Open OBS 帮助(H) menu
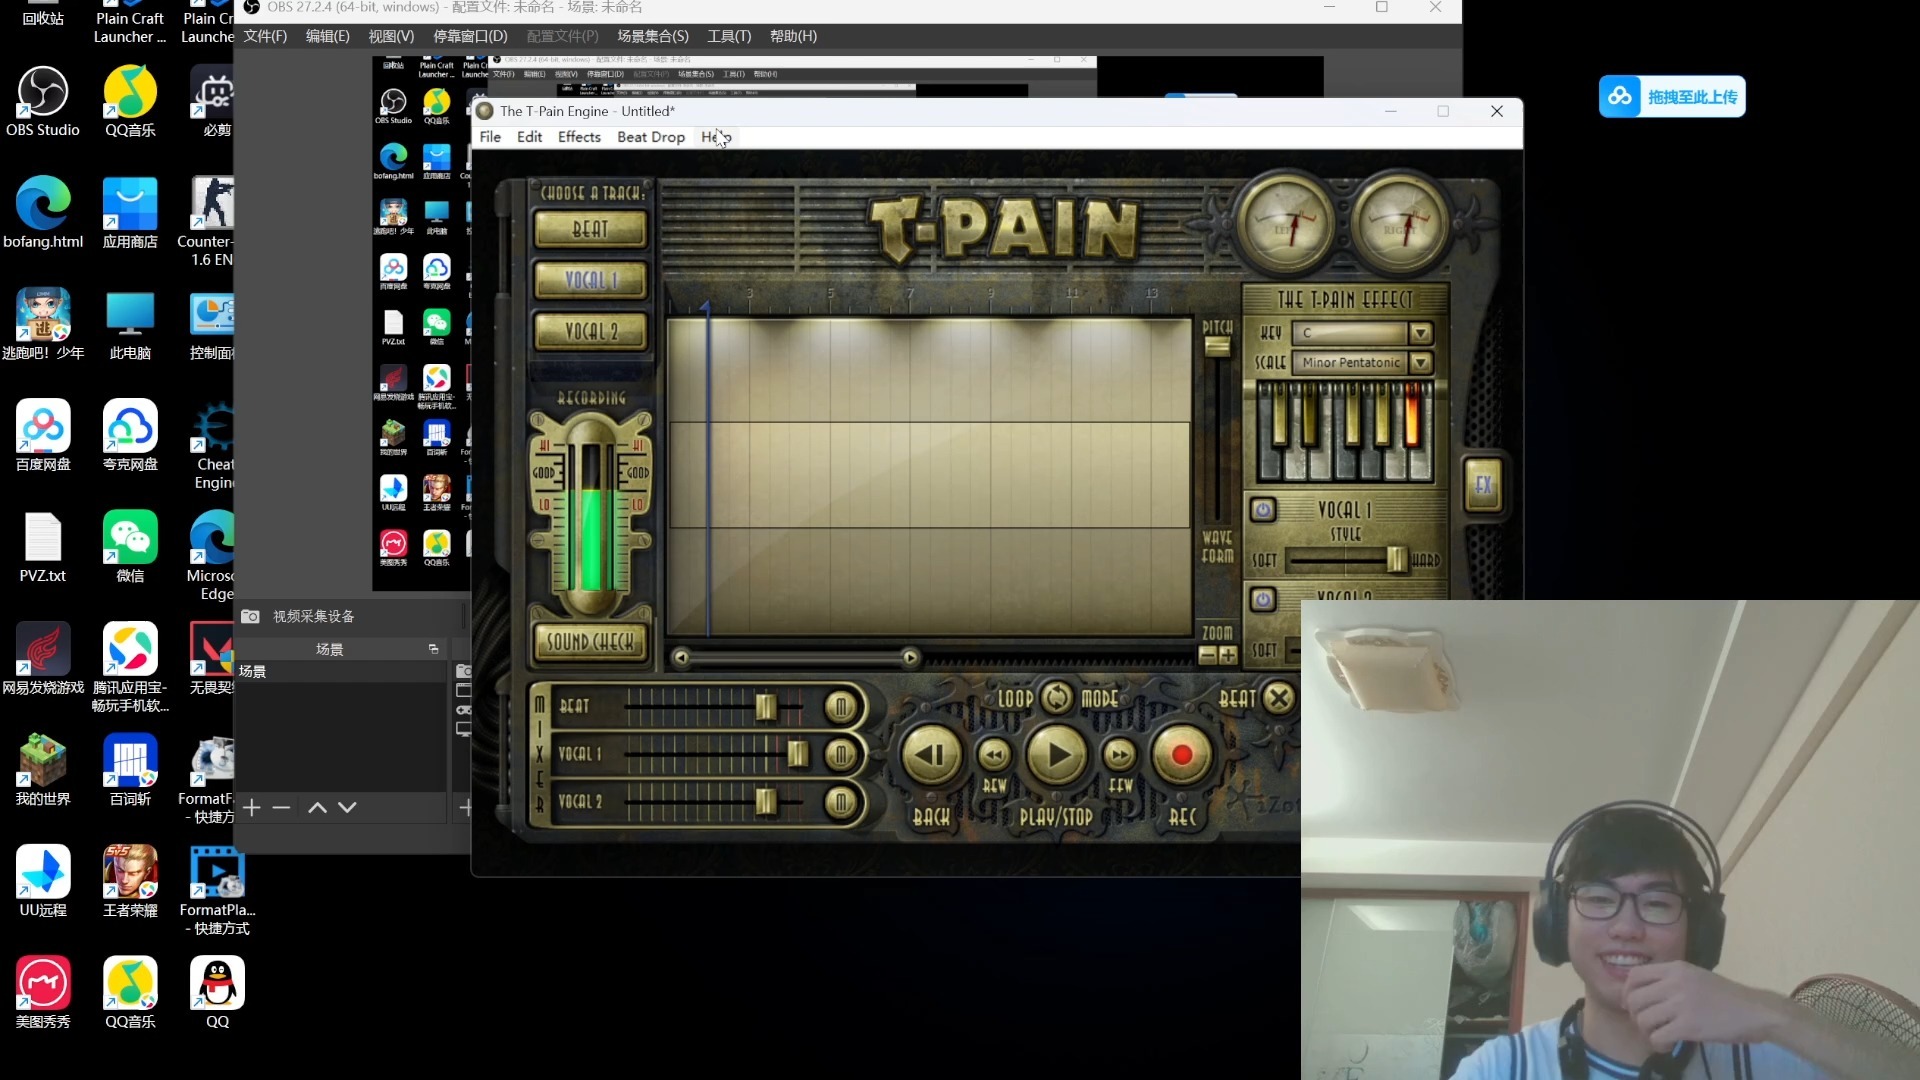 (793, 36)
